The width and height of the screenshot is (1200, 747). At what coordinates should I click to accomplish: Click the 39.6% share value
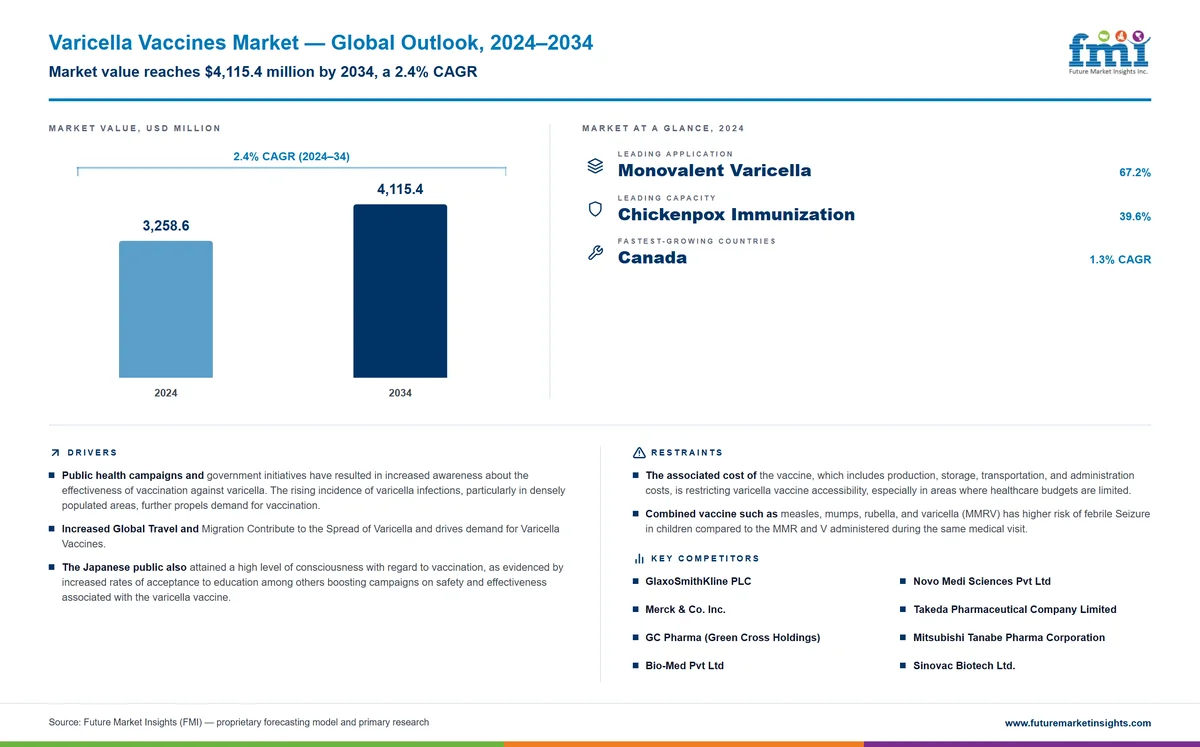(x=1135, y=216)
